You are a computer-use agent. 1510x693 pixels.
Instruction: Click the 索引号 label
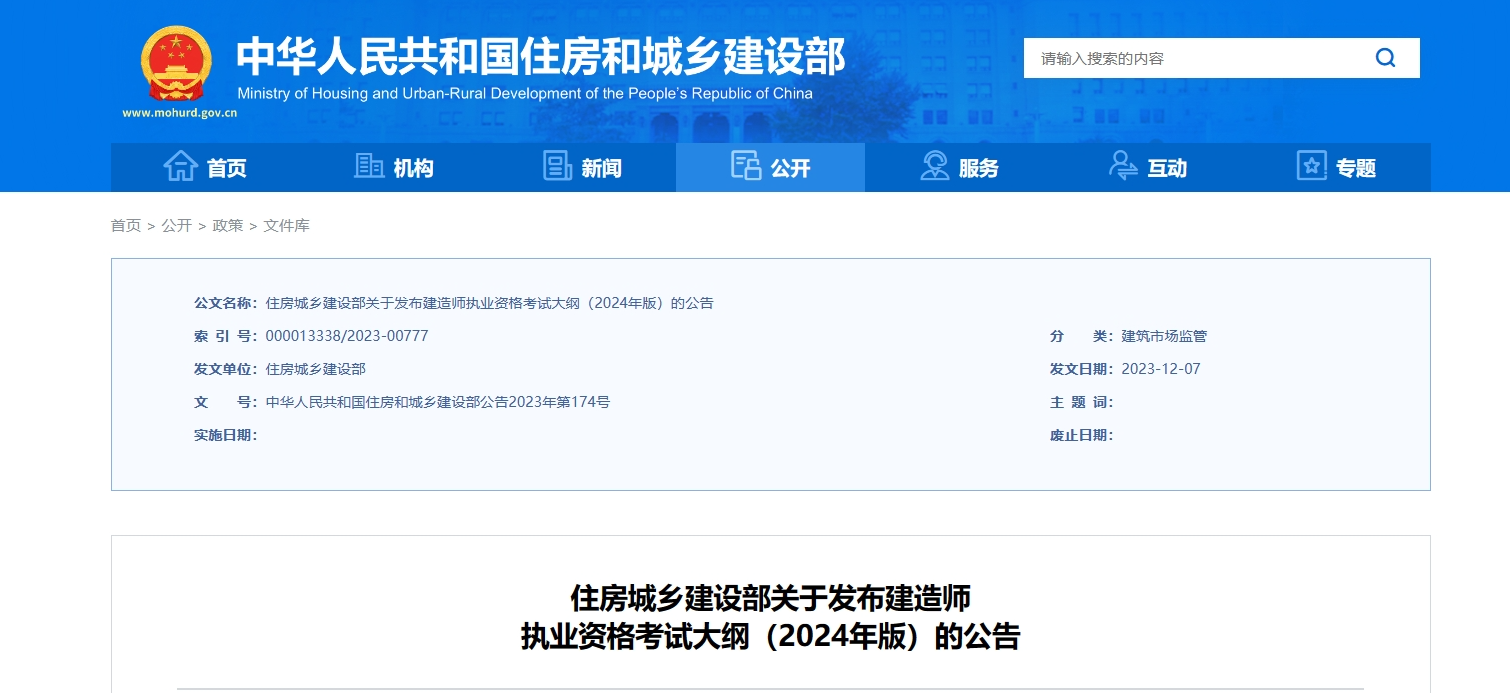tap(226, 336)
